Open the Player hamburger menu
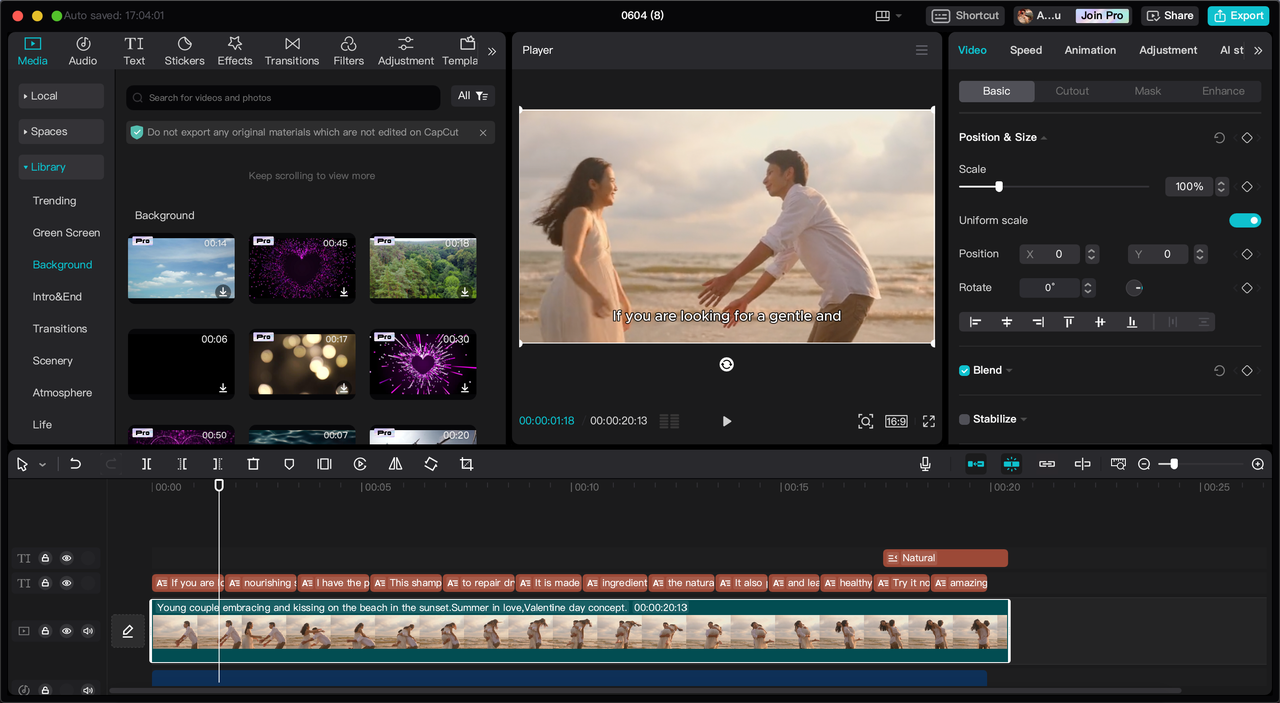 point(922,50)
